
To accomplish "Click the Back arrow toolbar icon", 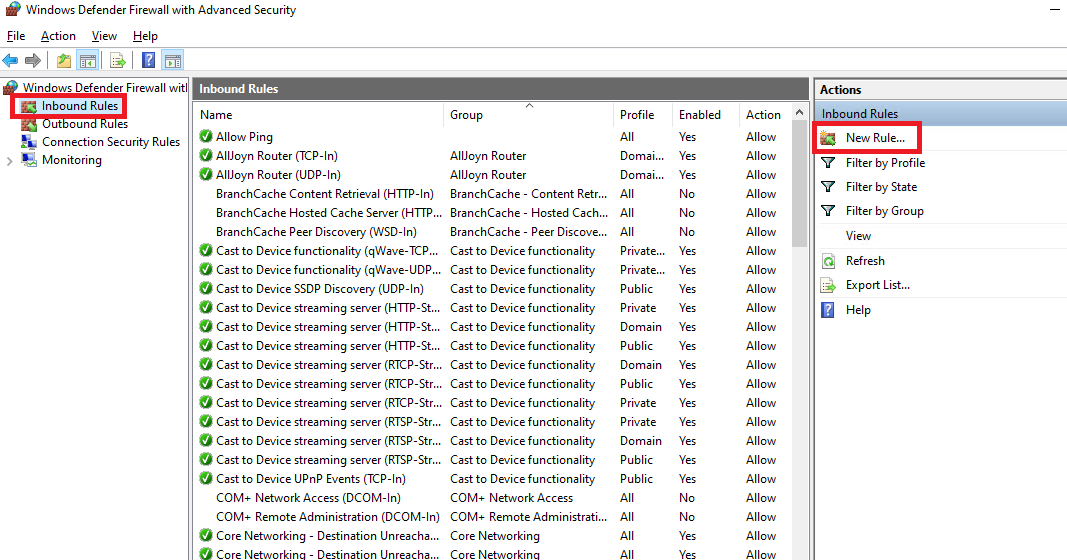I will click(x=10, y=61).
